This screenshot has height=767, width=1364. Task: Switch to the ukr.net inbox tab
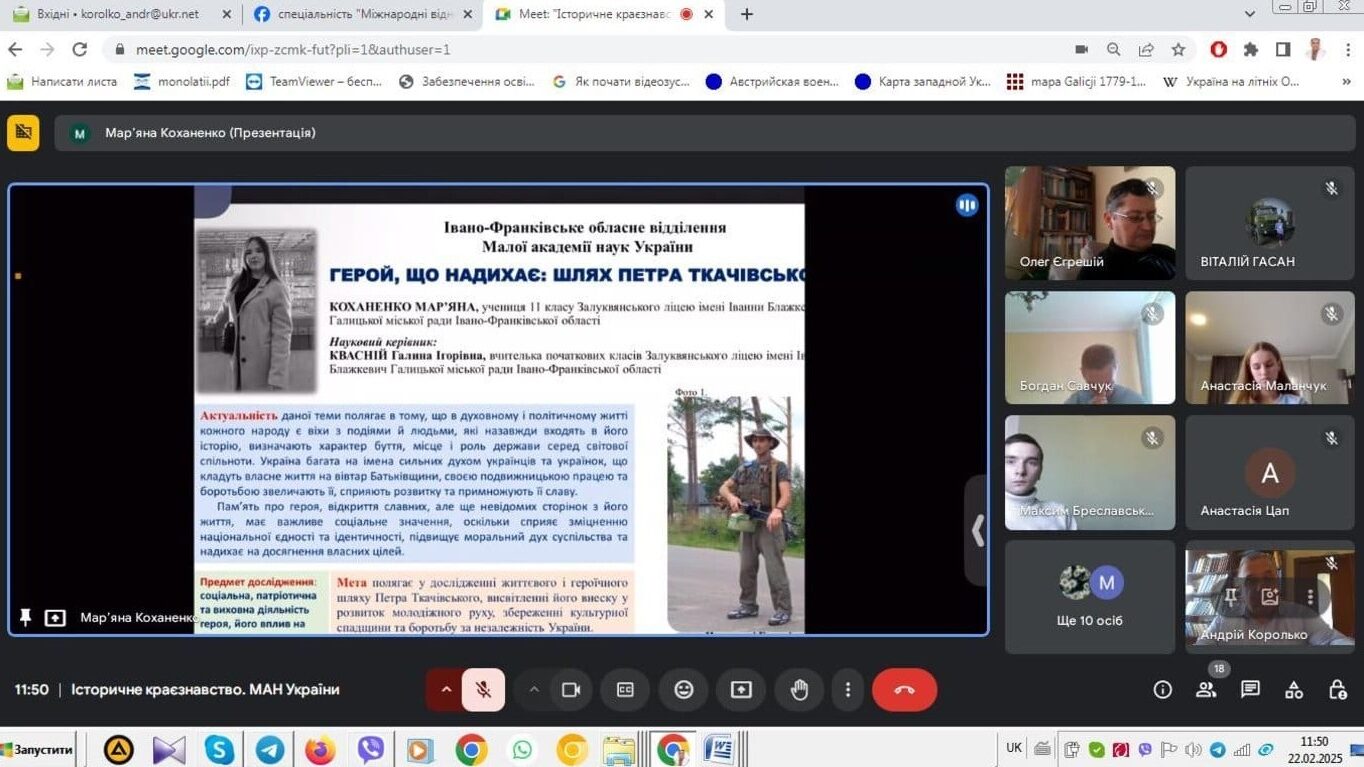(x=118, y=14)
